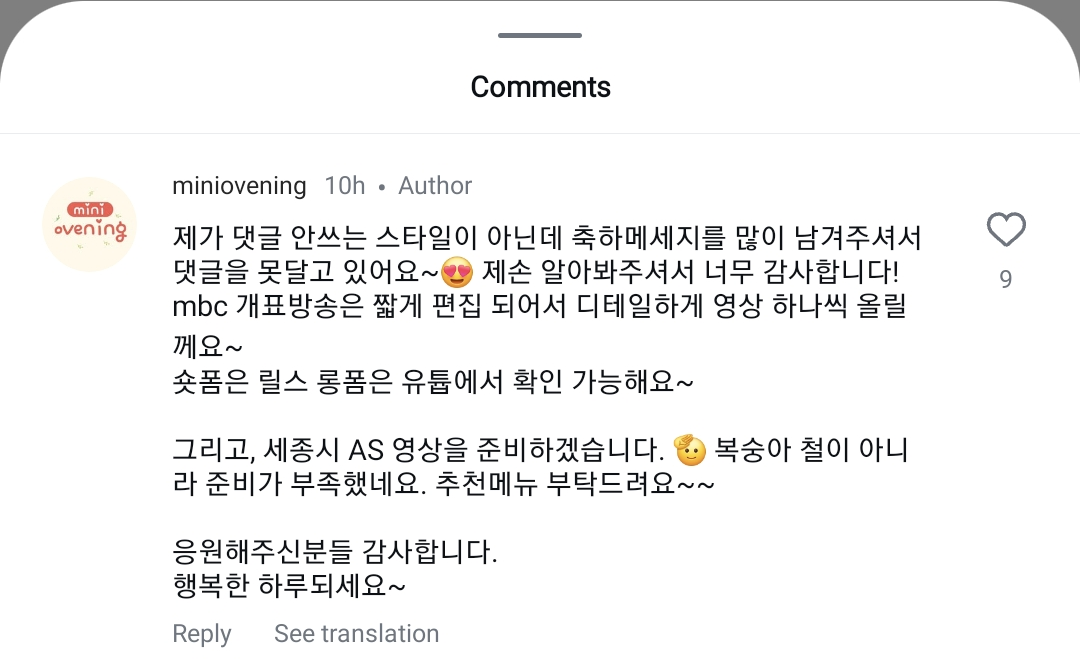Open the miniovening profile picture avatar
The width and height of the screenshot is (1080, 669).
(90, 225)
